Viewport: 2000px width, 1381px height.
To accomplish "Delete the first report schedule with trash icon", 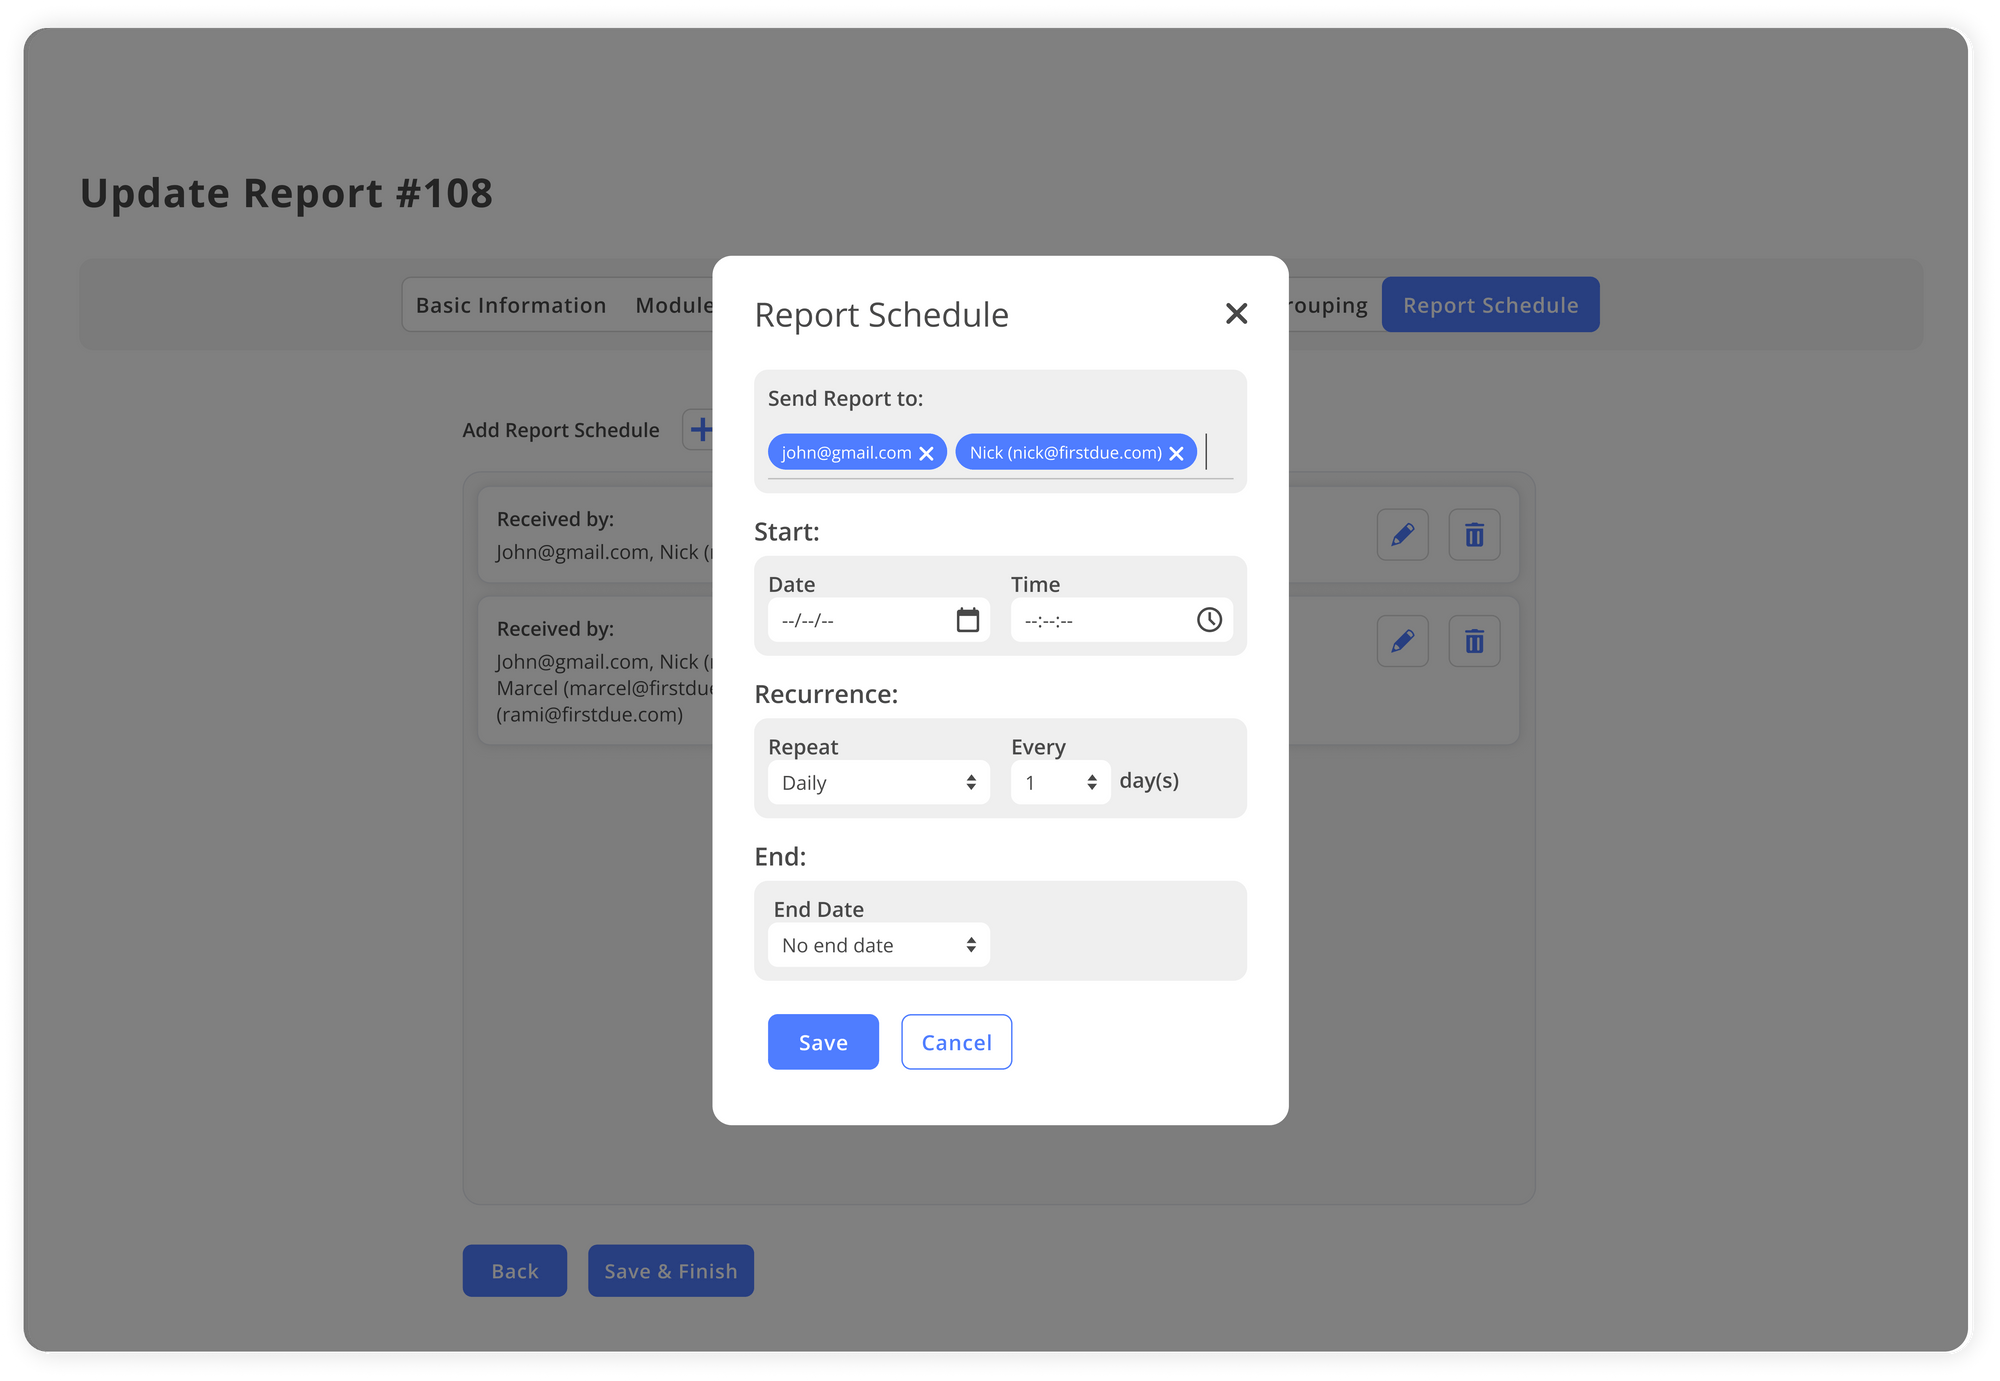I will [x=1473, y=534].
